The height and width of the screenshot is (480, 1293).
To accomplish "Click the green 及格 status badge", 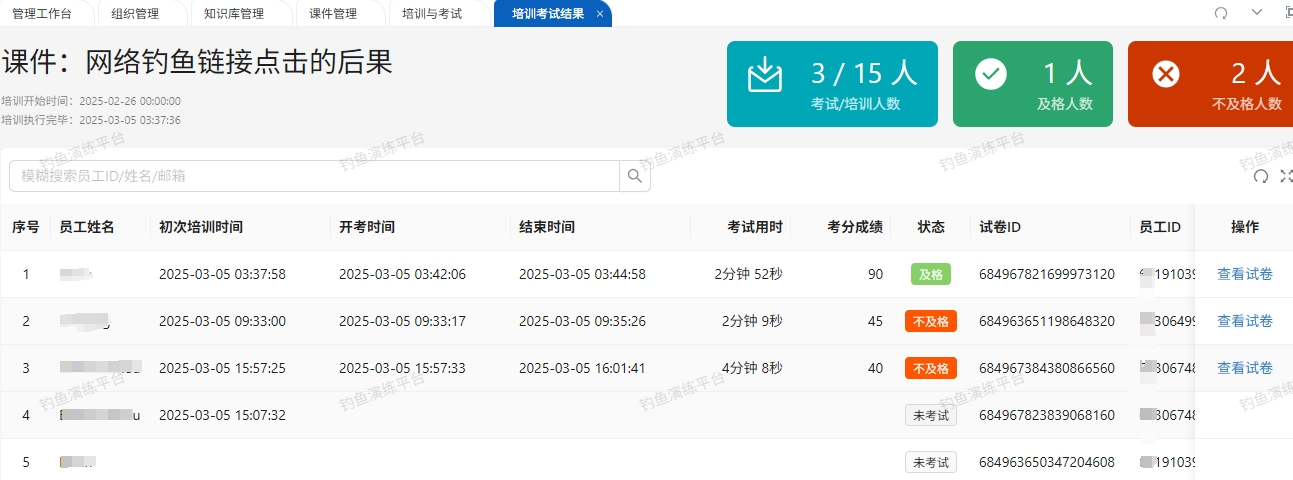I will click(x=930, y=274).
